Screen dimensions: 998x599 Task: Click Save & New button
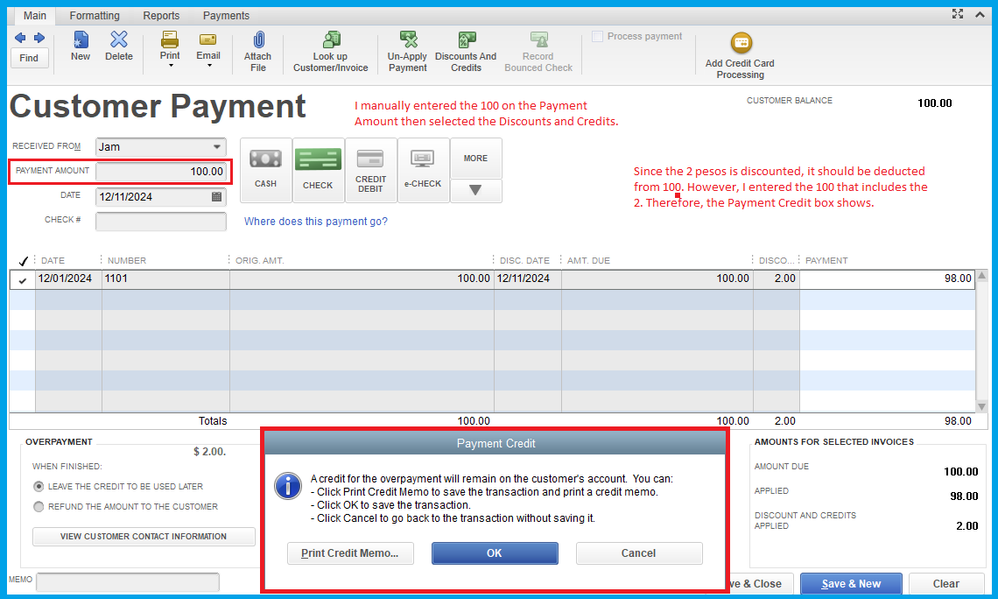click(851, 584)
